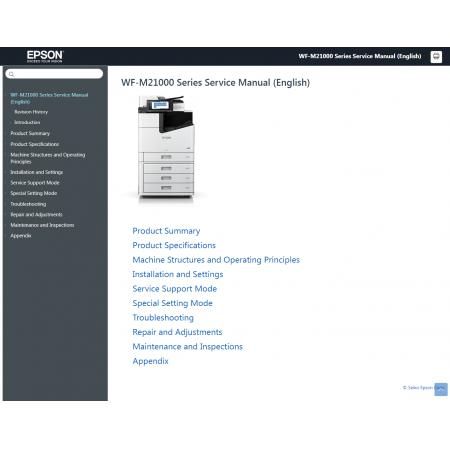Open Repair and Adjustments link
The height and width of the screenshot is (450, 450).
point(177,332)
